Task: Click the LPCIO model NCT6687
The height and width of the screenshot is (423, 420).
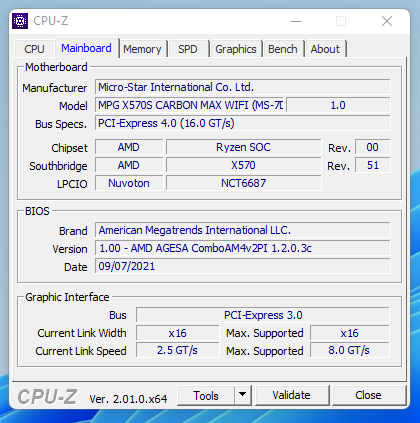Action: tap(244, 183)
